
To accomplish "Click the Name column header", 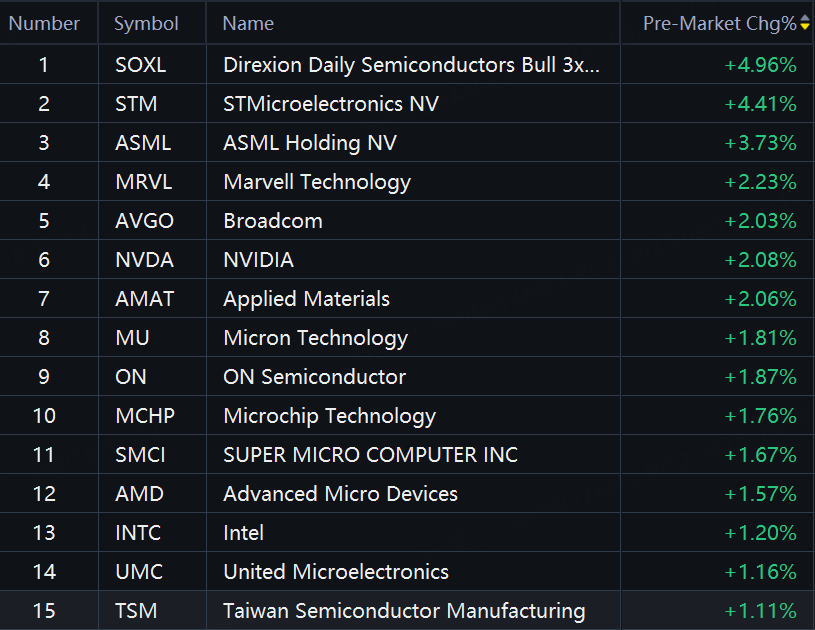I will coord(248,23).
